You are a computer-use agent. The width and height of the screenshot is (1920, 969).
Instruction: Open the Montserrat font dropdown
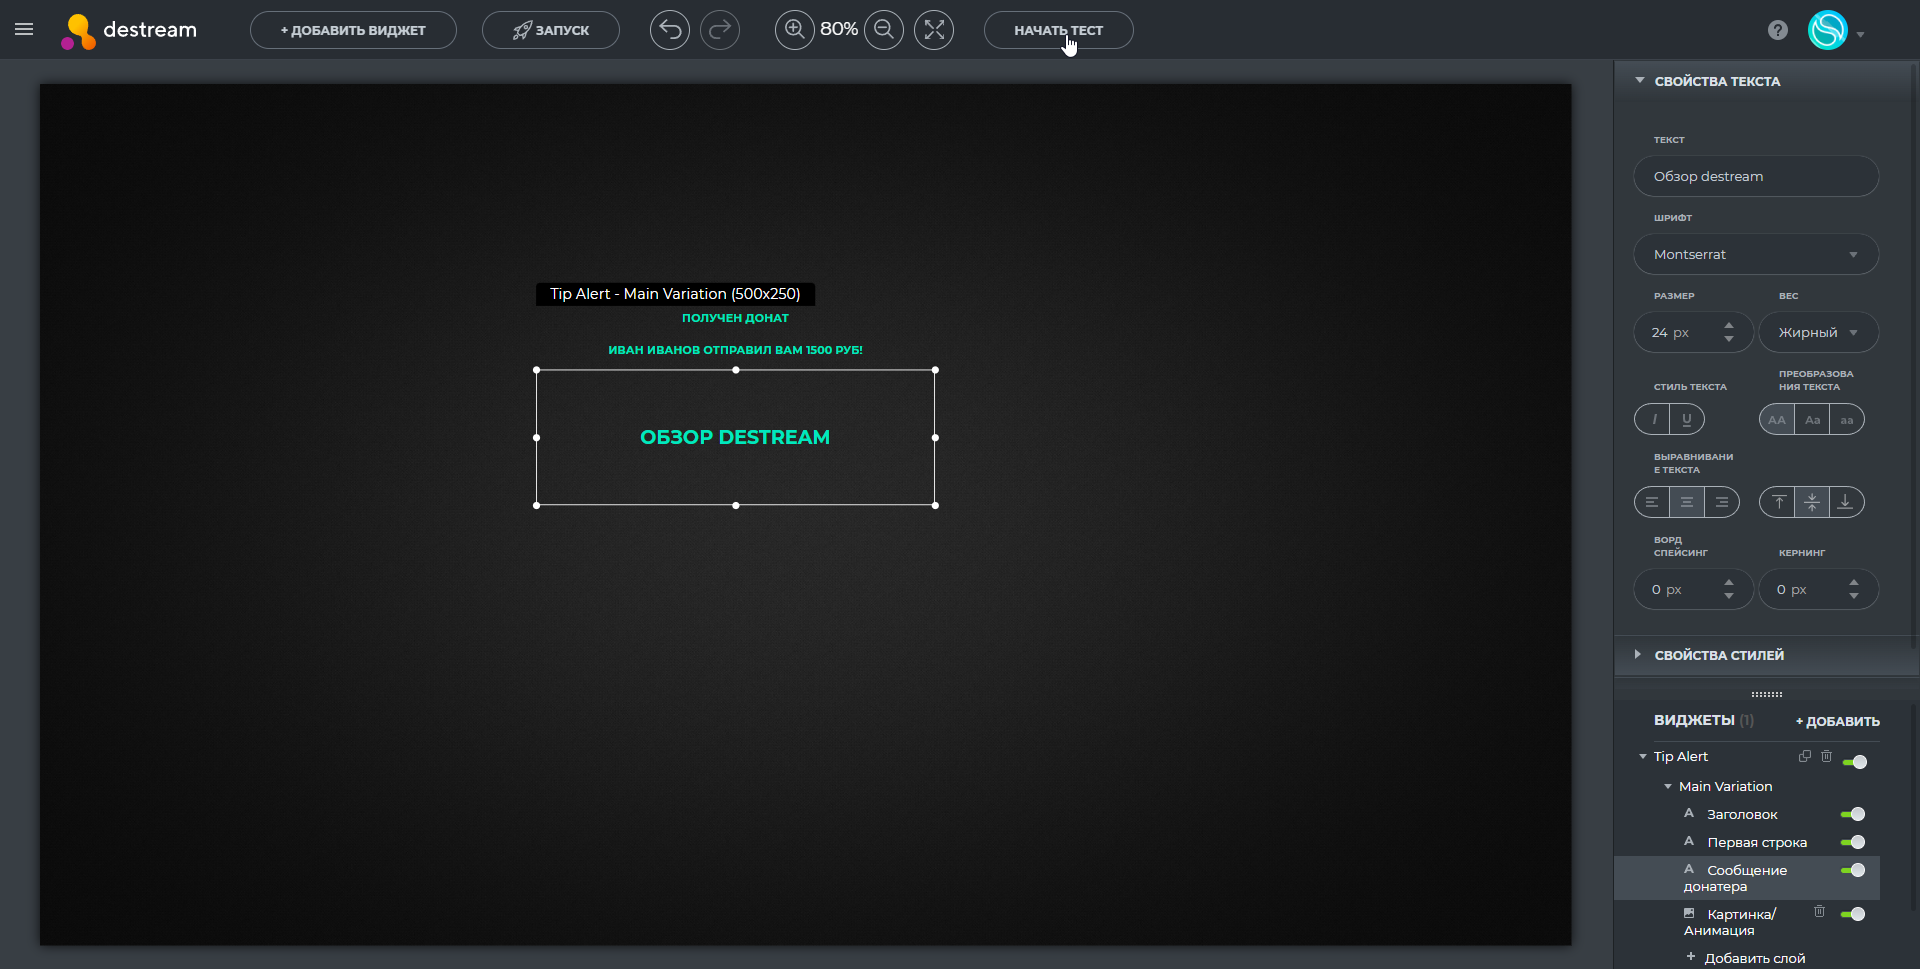pyautogui.click(x=1756, y=254)
